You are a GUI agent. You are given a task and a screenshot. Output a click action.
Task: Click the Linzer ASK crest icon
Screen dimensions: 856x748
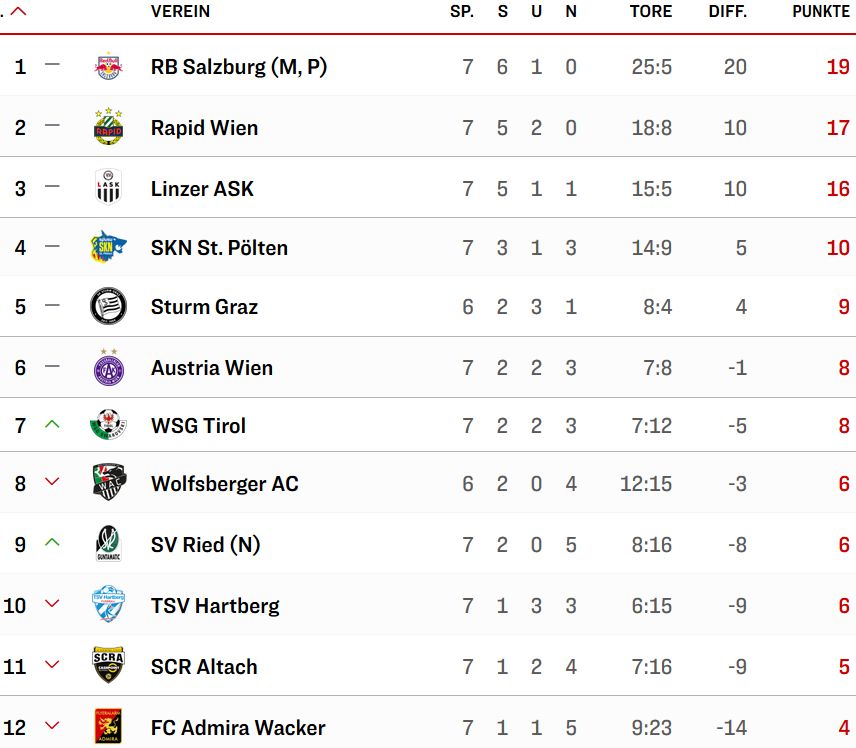108,188
